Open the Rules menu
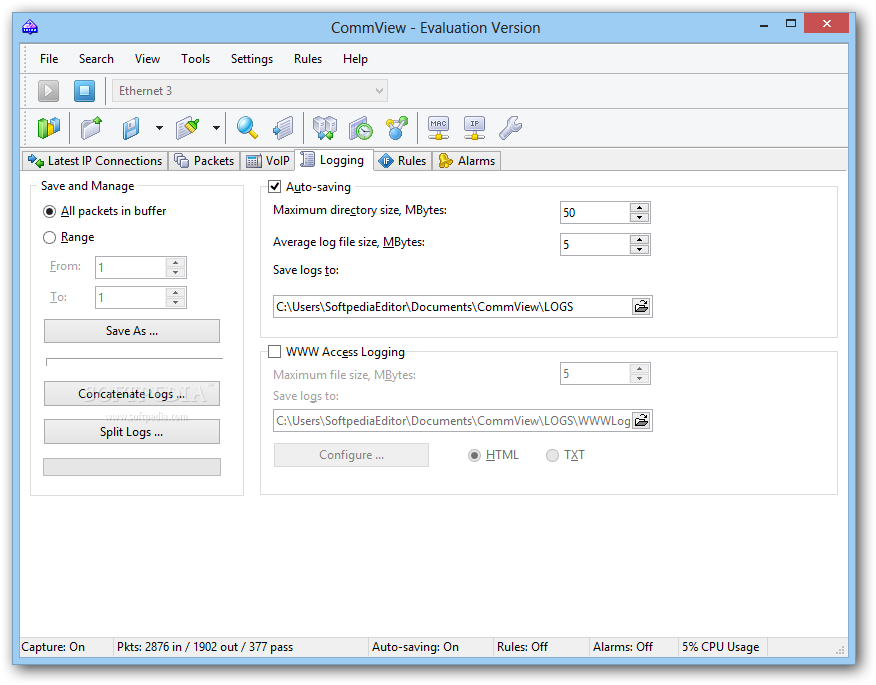This screenshot has width=876, height=685. point(308,59)
